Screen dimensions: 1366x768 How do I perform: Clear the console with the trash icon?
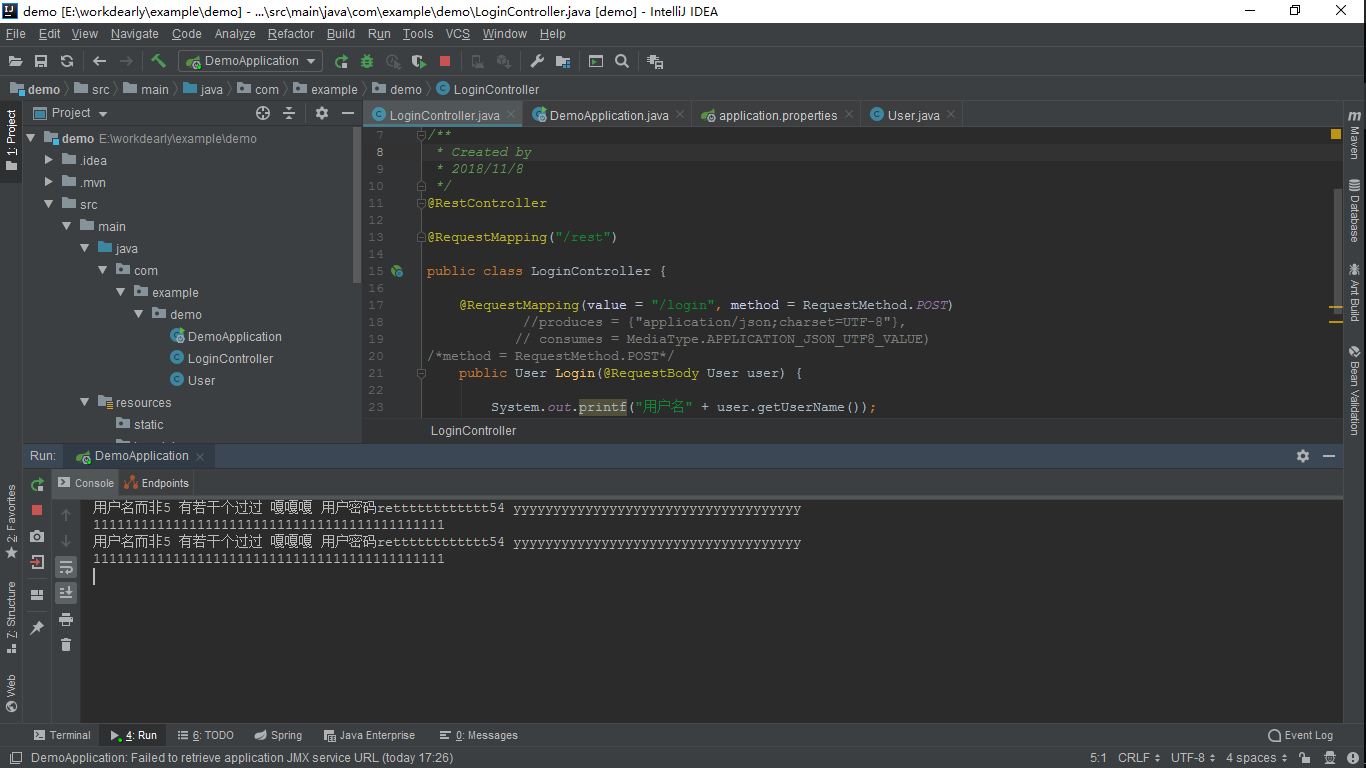pos(66,645)
